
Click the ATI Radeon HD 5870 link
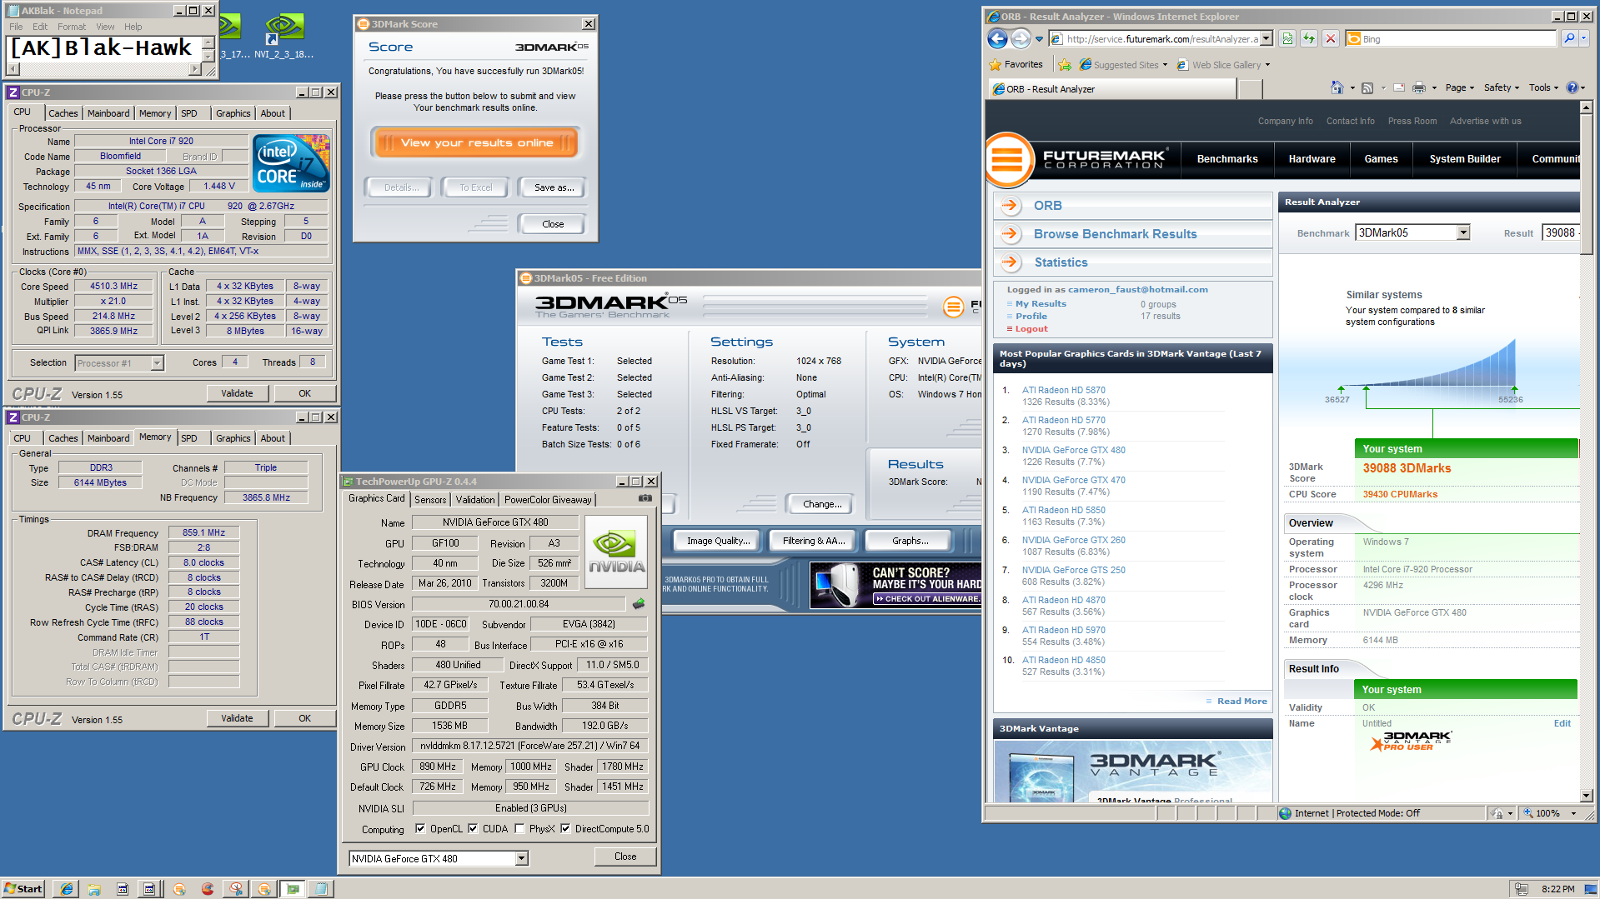pyautogui.click(x=1064, y=390)
